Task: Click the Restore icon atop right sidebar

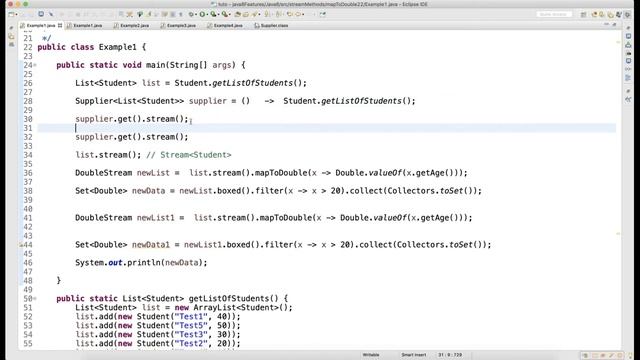Action: click(x=628, y=28)
